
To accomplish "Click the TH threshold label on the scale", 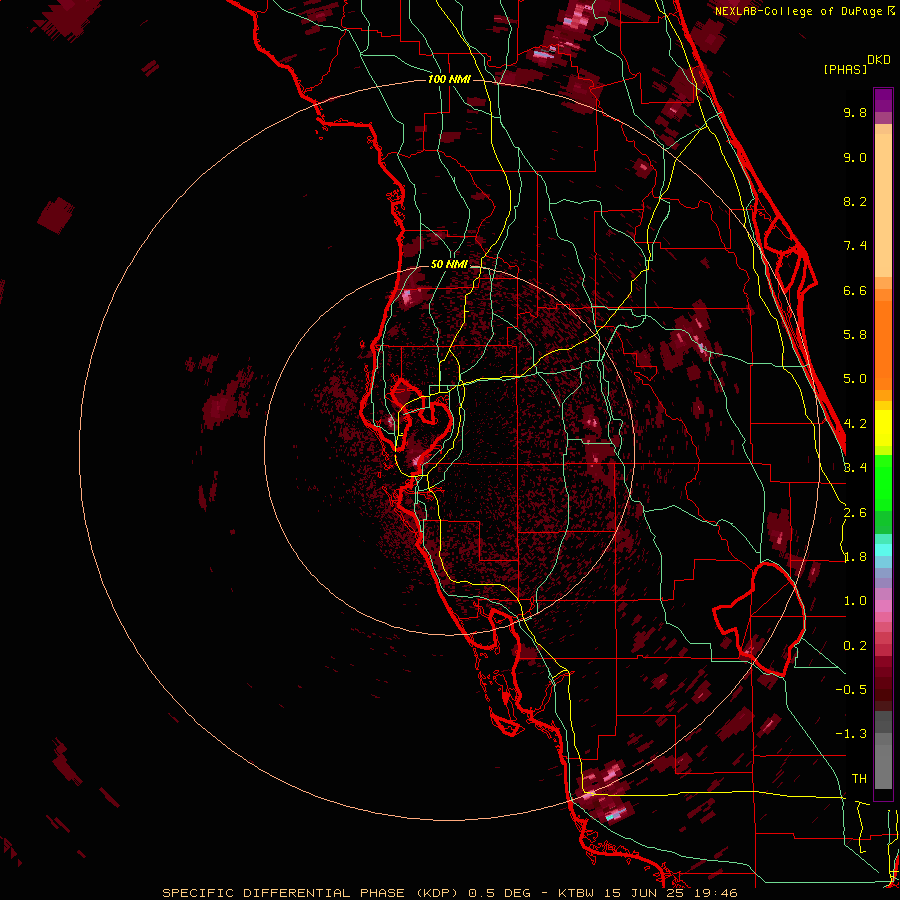I will coord(859,779).
